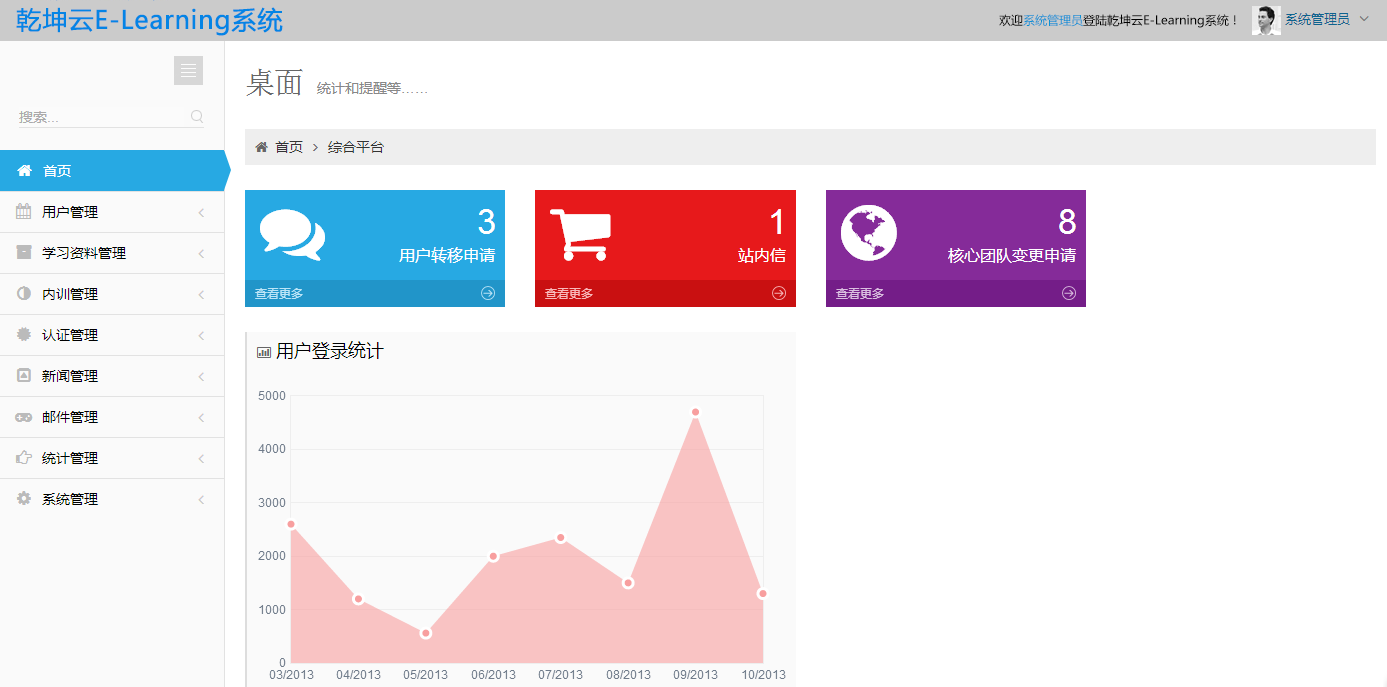Screen dimensions: 1387x687
Task: Click arrow icon on 站内信 card footer
Action: 779,293
